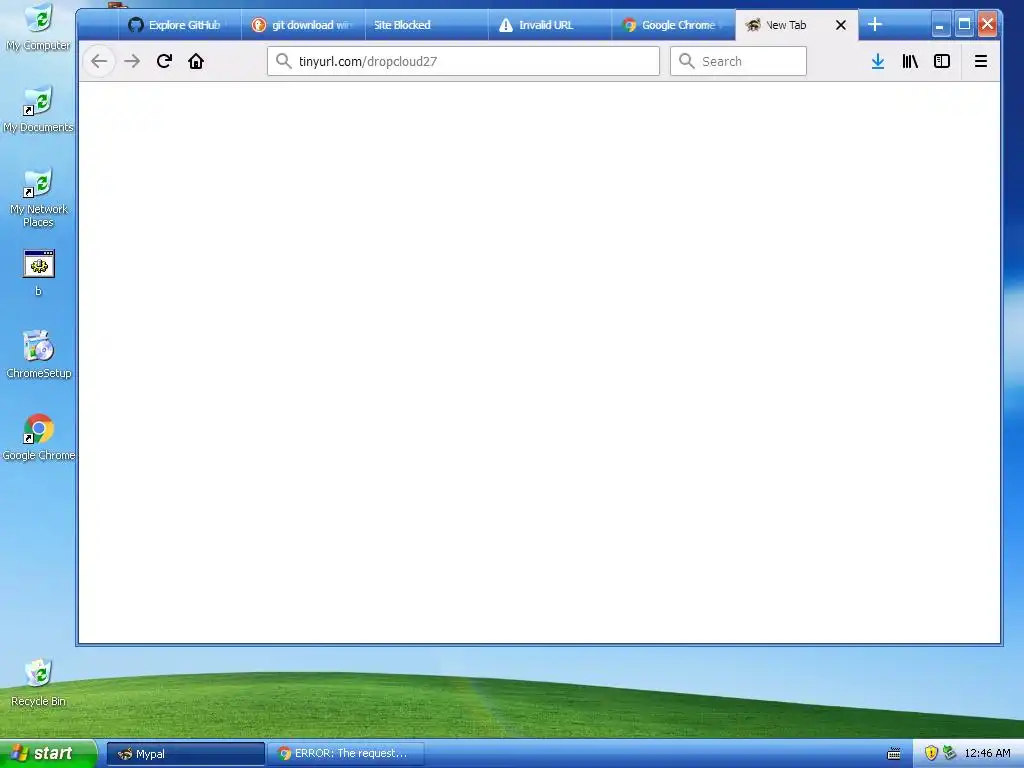The height and width of the screenshot is (768, 1024).
Task: Go forward using the forward arrow
Action: (132, 61)
